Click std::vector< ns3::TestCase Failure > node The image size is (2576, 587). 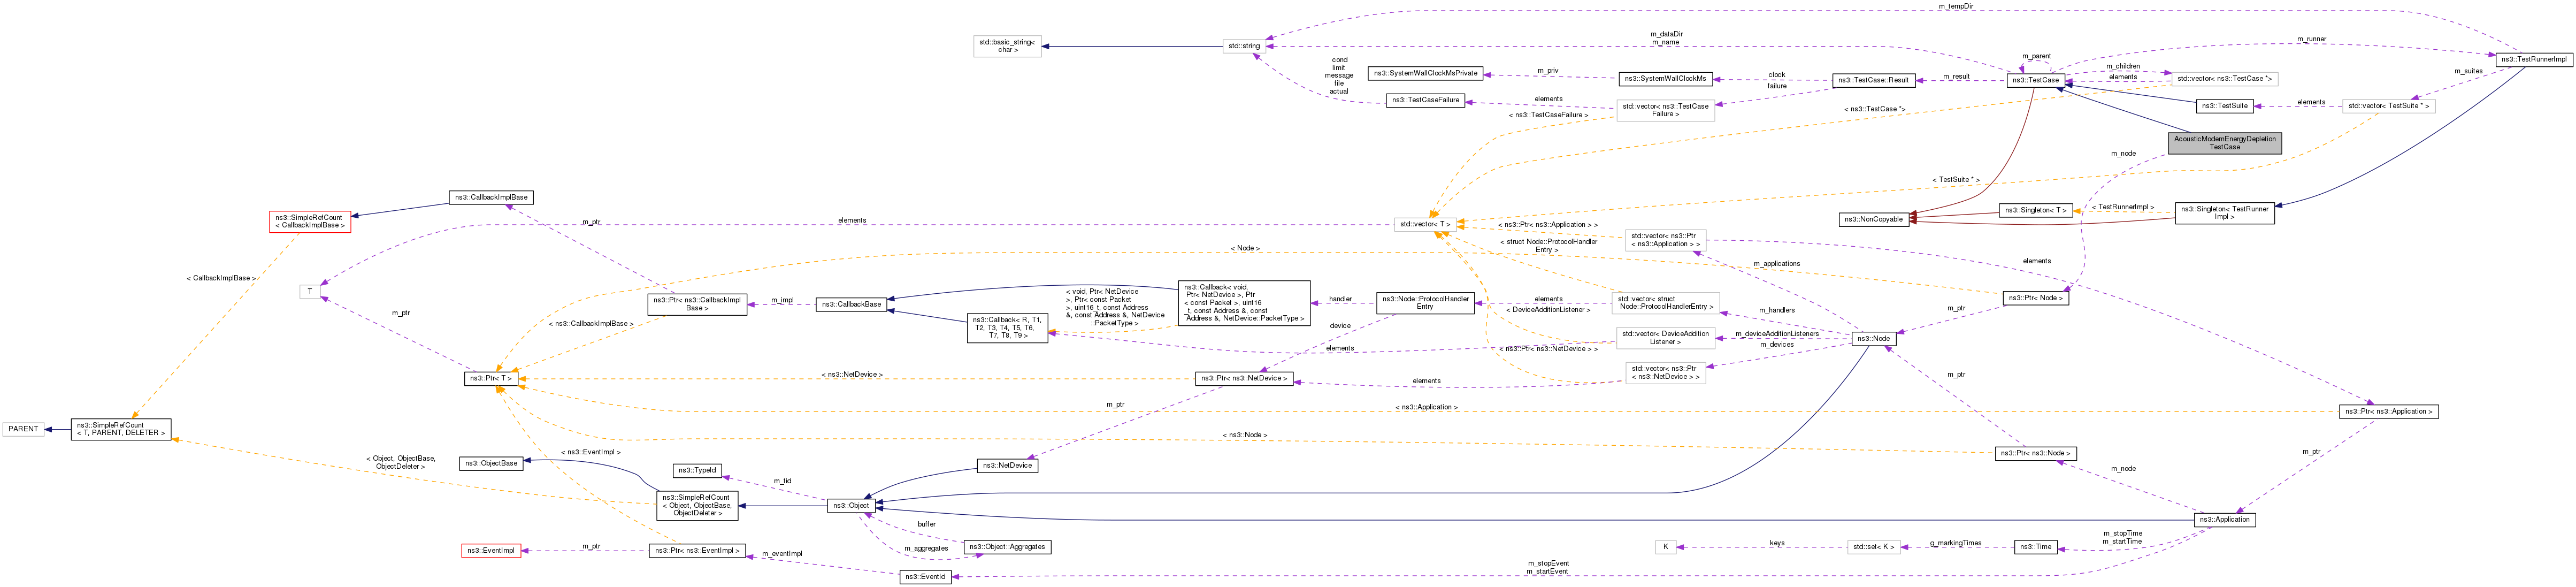tap(1665, 110)
